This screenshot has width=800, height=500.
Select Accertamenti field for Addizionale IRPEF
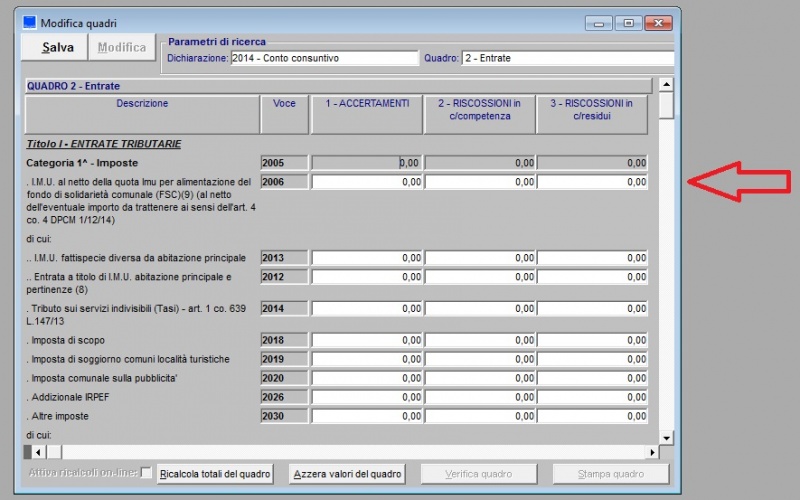(x=367, y=397)
